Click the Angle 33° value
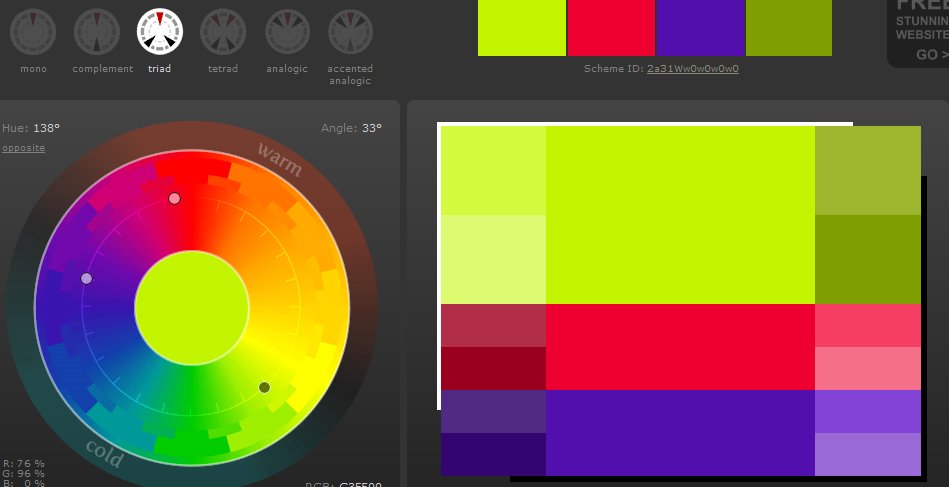The height and width of the screenshot is (487, 949). [371, 128]
